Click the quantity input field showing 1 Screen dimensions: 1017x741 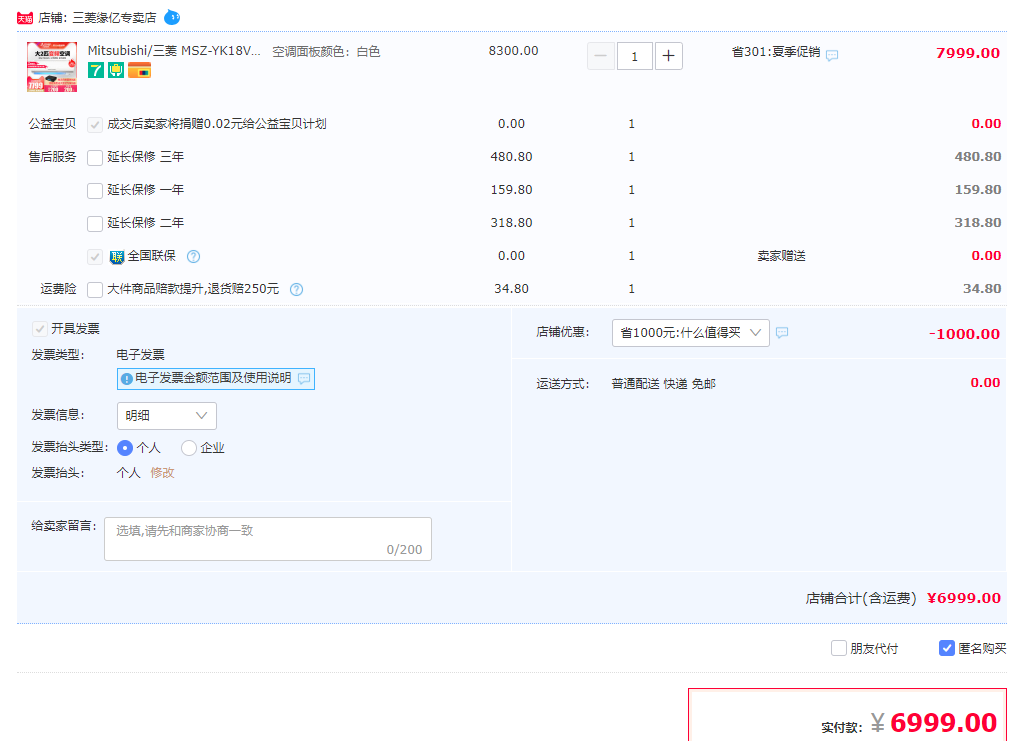click(x=634, y=56)
